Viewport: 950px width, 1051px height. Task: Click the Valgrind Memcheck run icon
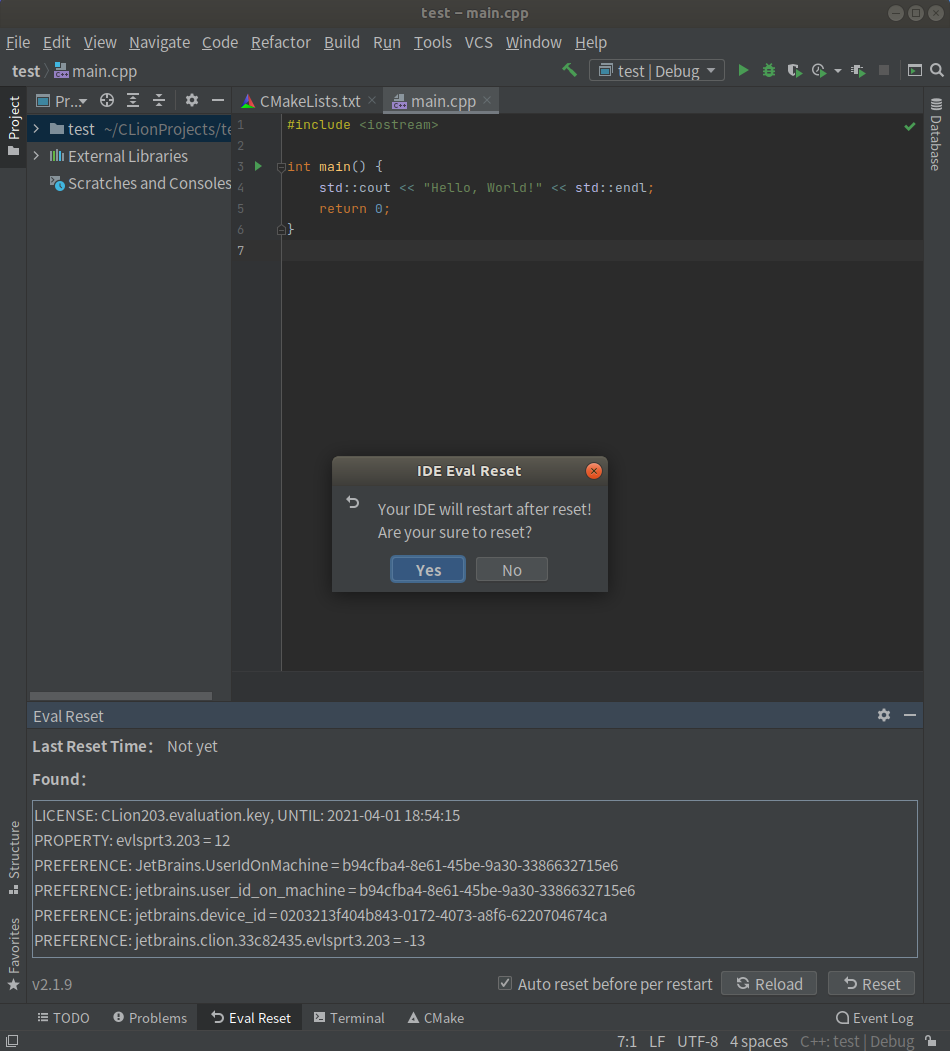(858, 70)
